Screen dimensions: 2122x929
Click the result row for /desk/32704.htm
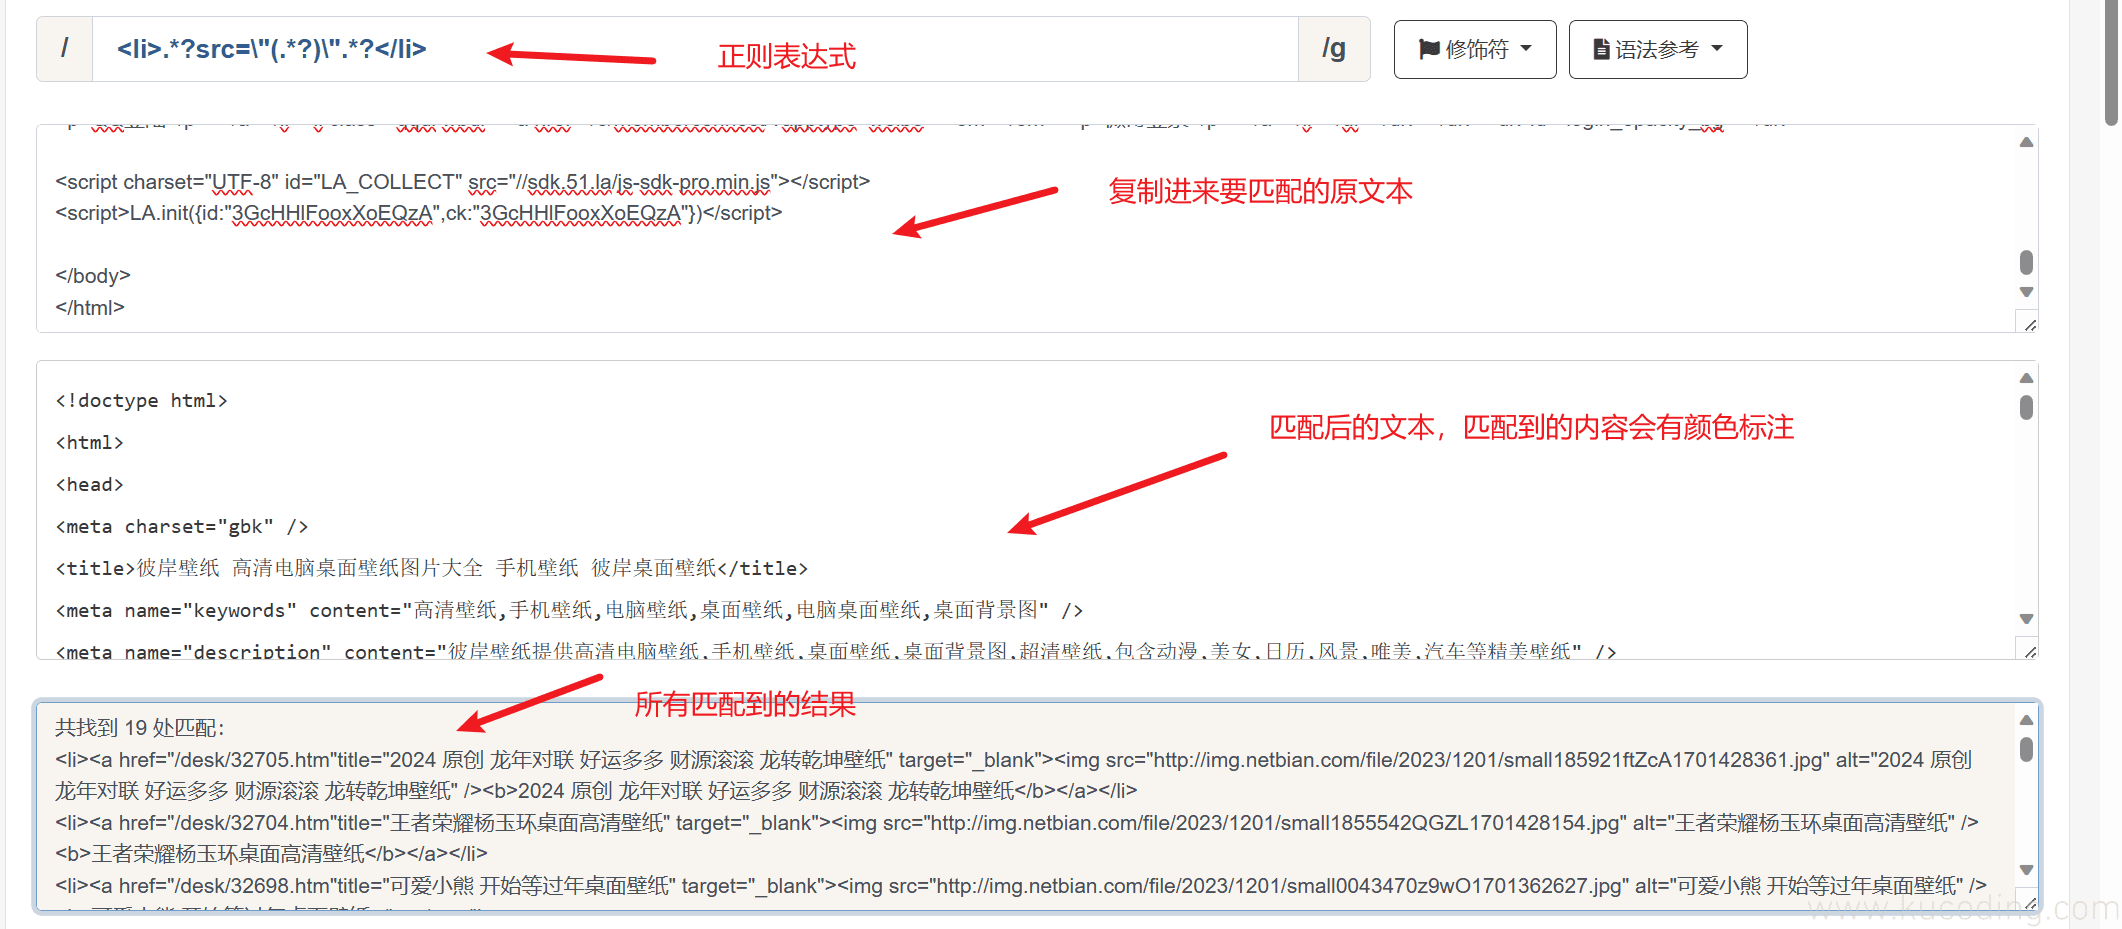[x=1017, y=838]
